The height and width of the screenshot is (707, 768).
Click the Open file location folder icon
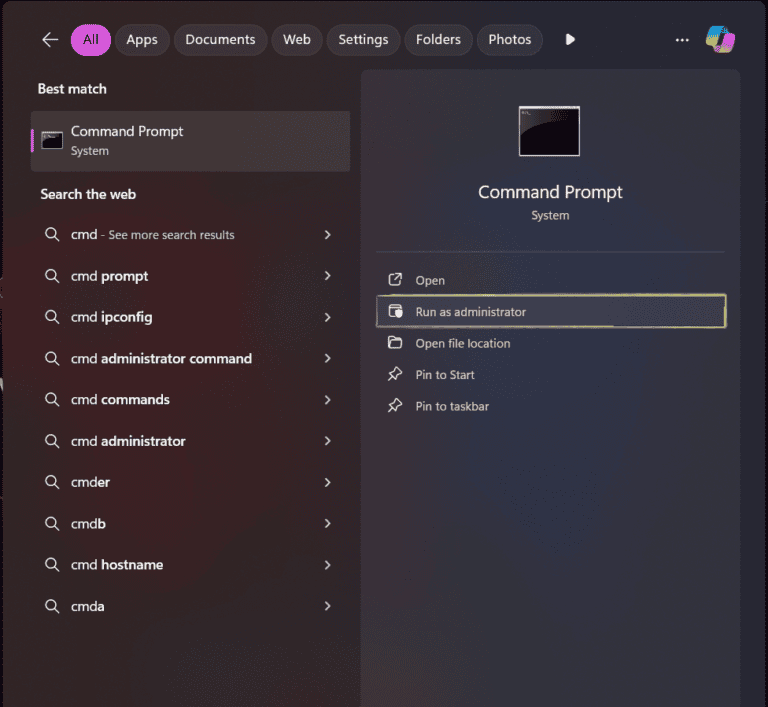click(x=395, y=342)
